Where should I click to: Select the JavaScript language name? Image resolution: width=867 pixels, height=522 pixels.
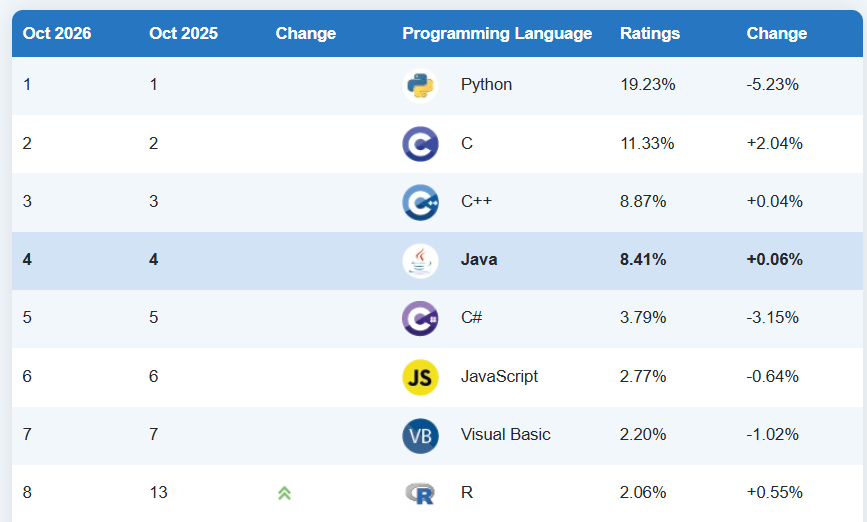tap(499, 376)
